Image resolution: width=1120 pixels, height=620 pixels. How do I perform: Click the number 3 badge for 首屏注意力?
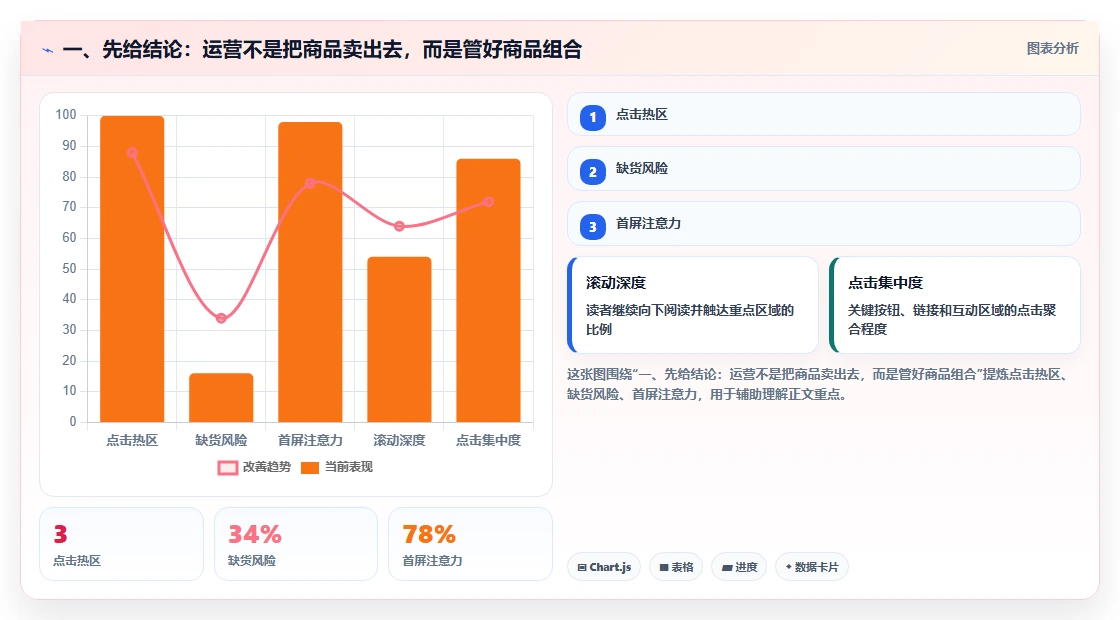(592, 226)
